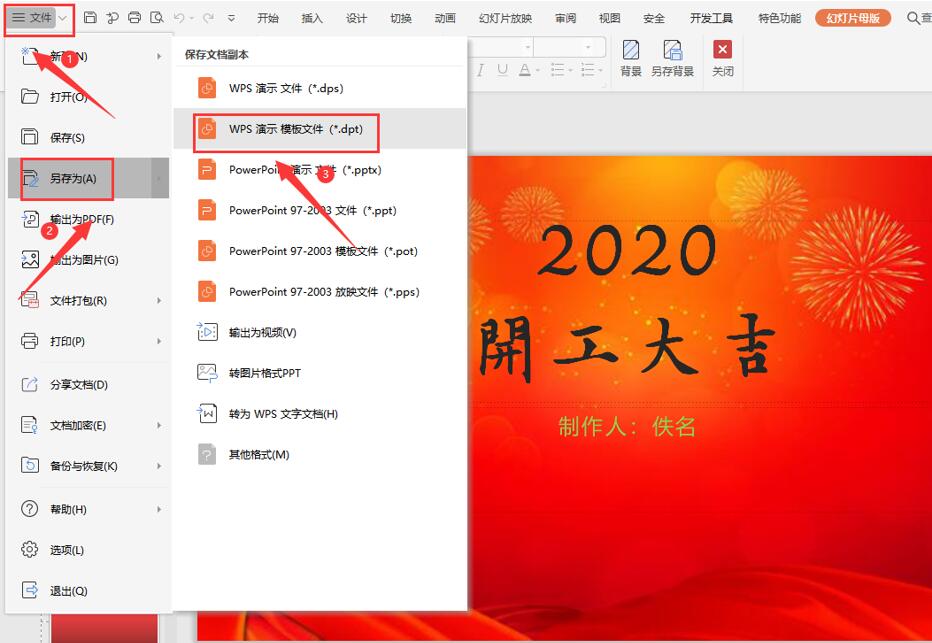
Task: Expand the arrow next to 文件
Action: pos(63,18)
